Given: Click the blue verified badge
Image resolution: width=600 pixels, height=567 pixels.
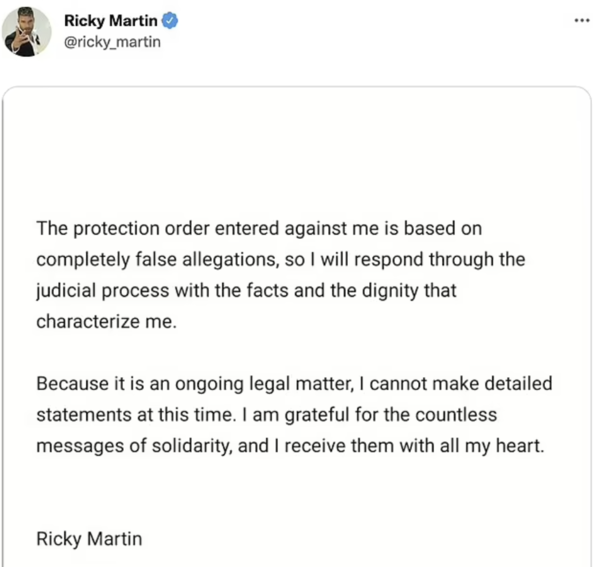Looking at the screenshot, I should pos(170,21).
